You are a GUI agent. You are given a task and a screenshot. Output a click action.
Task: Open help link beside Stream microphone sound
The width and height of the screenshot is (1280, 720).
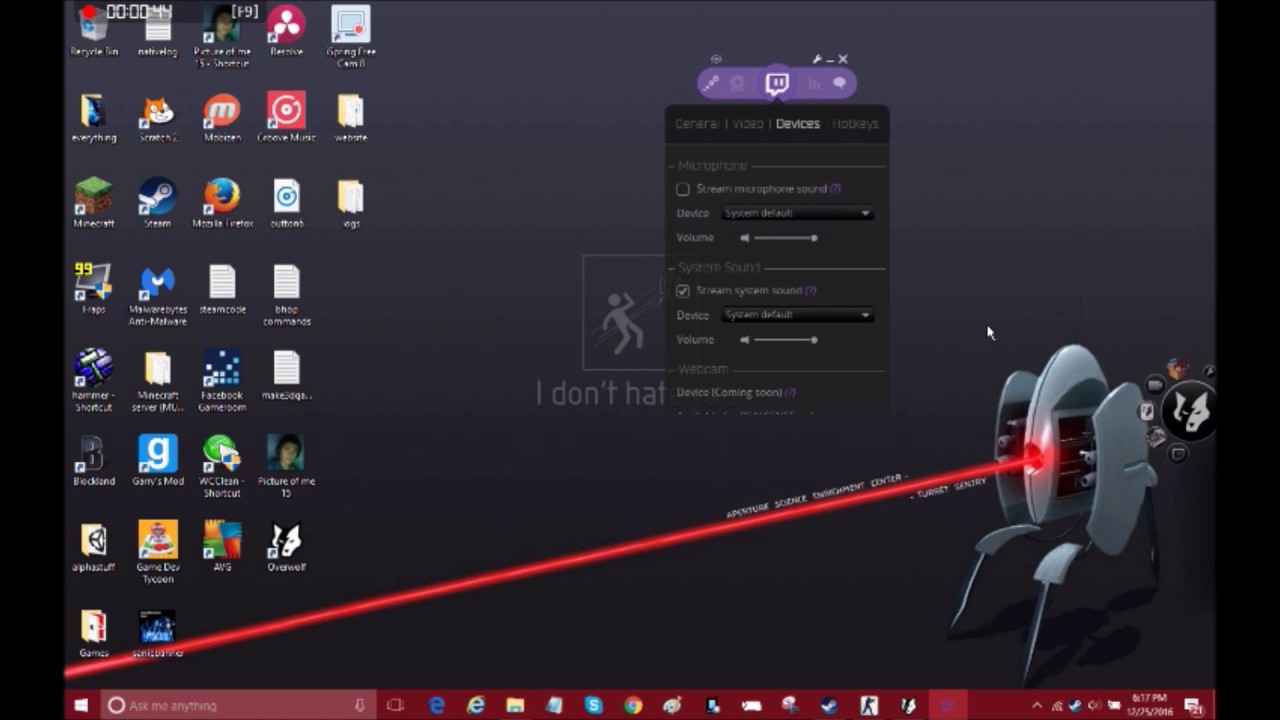pyautogui.click(x=835, y=189)
